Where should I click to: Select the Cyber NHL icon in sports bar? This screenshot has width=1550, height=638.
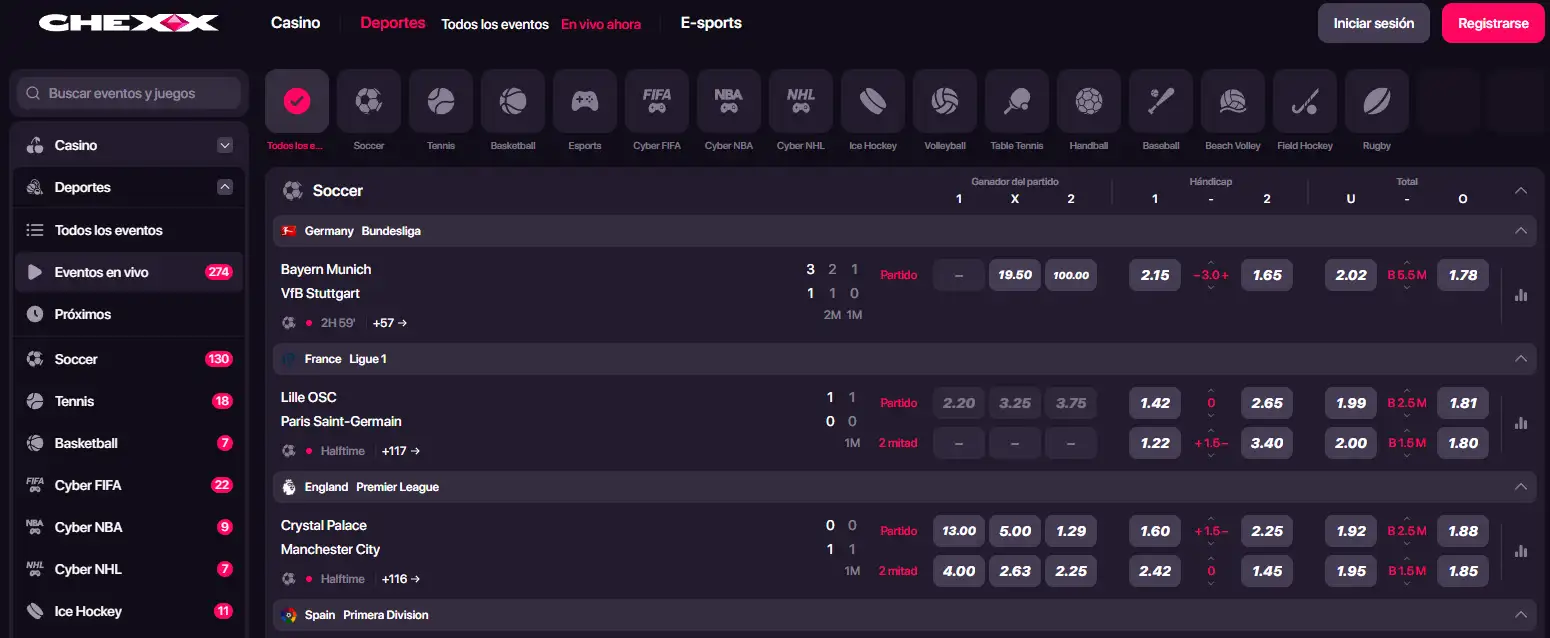click(800, 101)
